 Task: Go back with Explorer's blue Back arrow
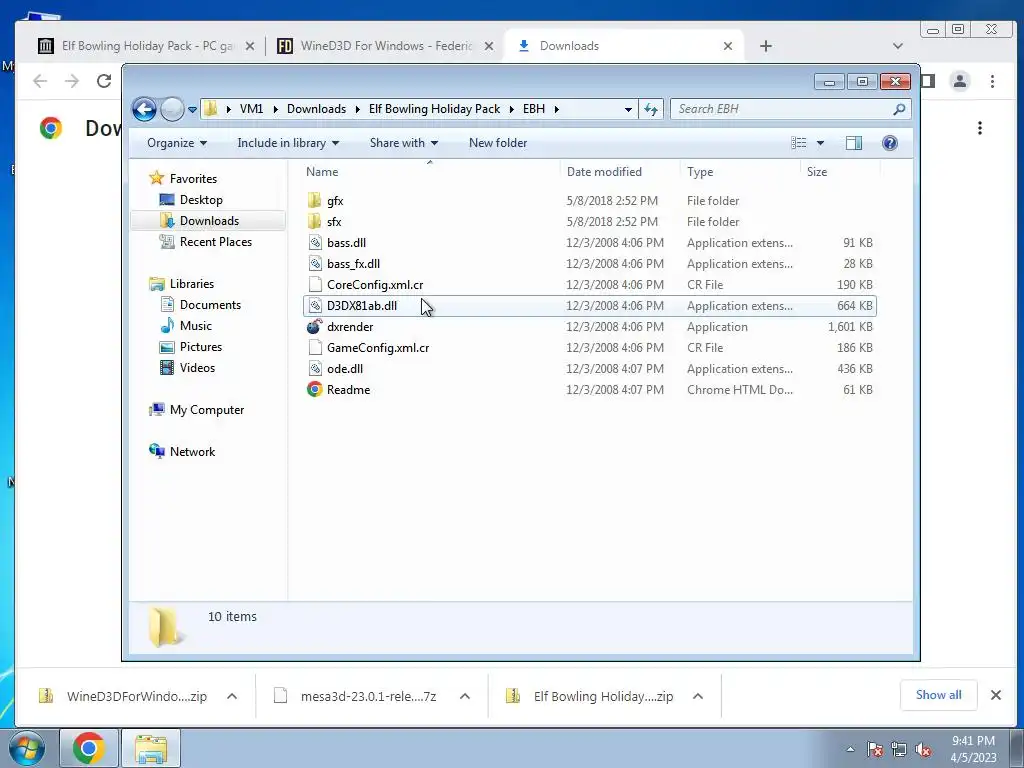[x=144, y=109]
